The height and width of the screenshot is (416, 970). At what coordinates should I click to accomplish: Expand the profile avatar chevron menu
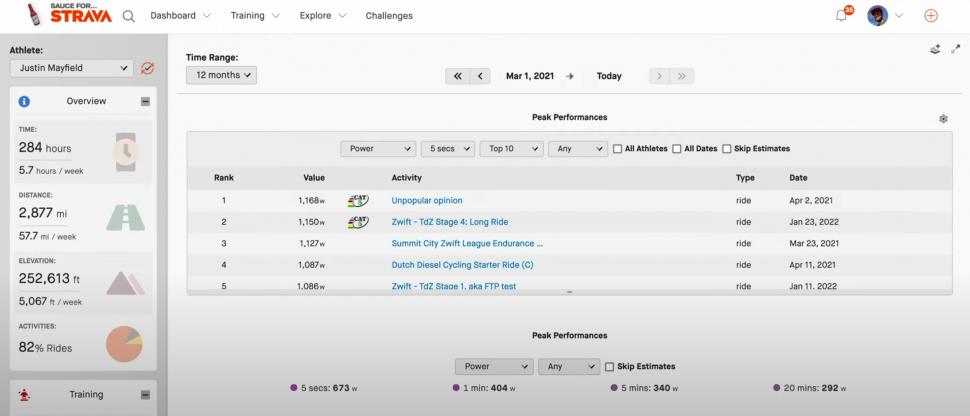click(899, 16)
